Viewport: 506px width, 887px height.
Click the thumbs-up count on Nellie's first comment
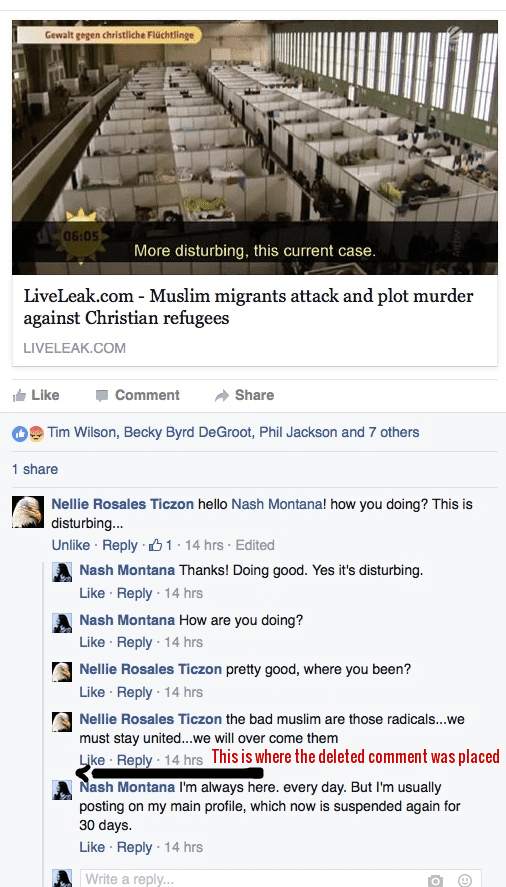[161, 545]
